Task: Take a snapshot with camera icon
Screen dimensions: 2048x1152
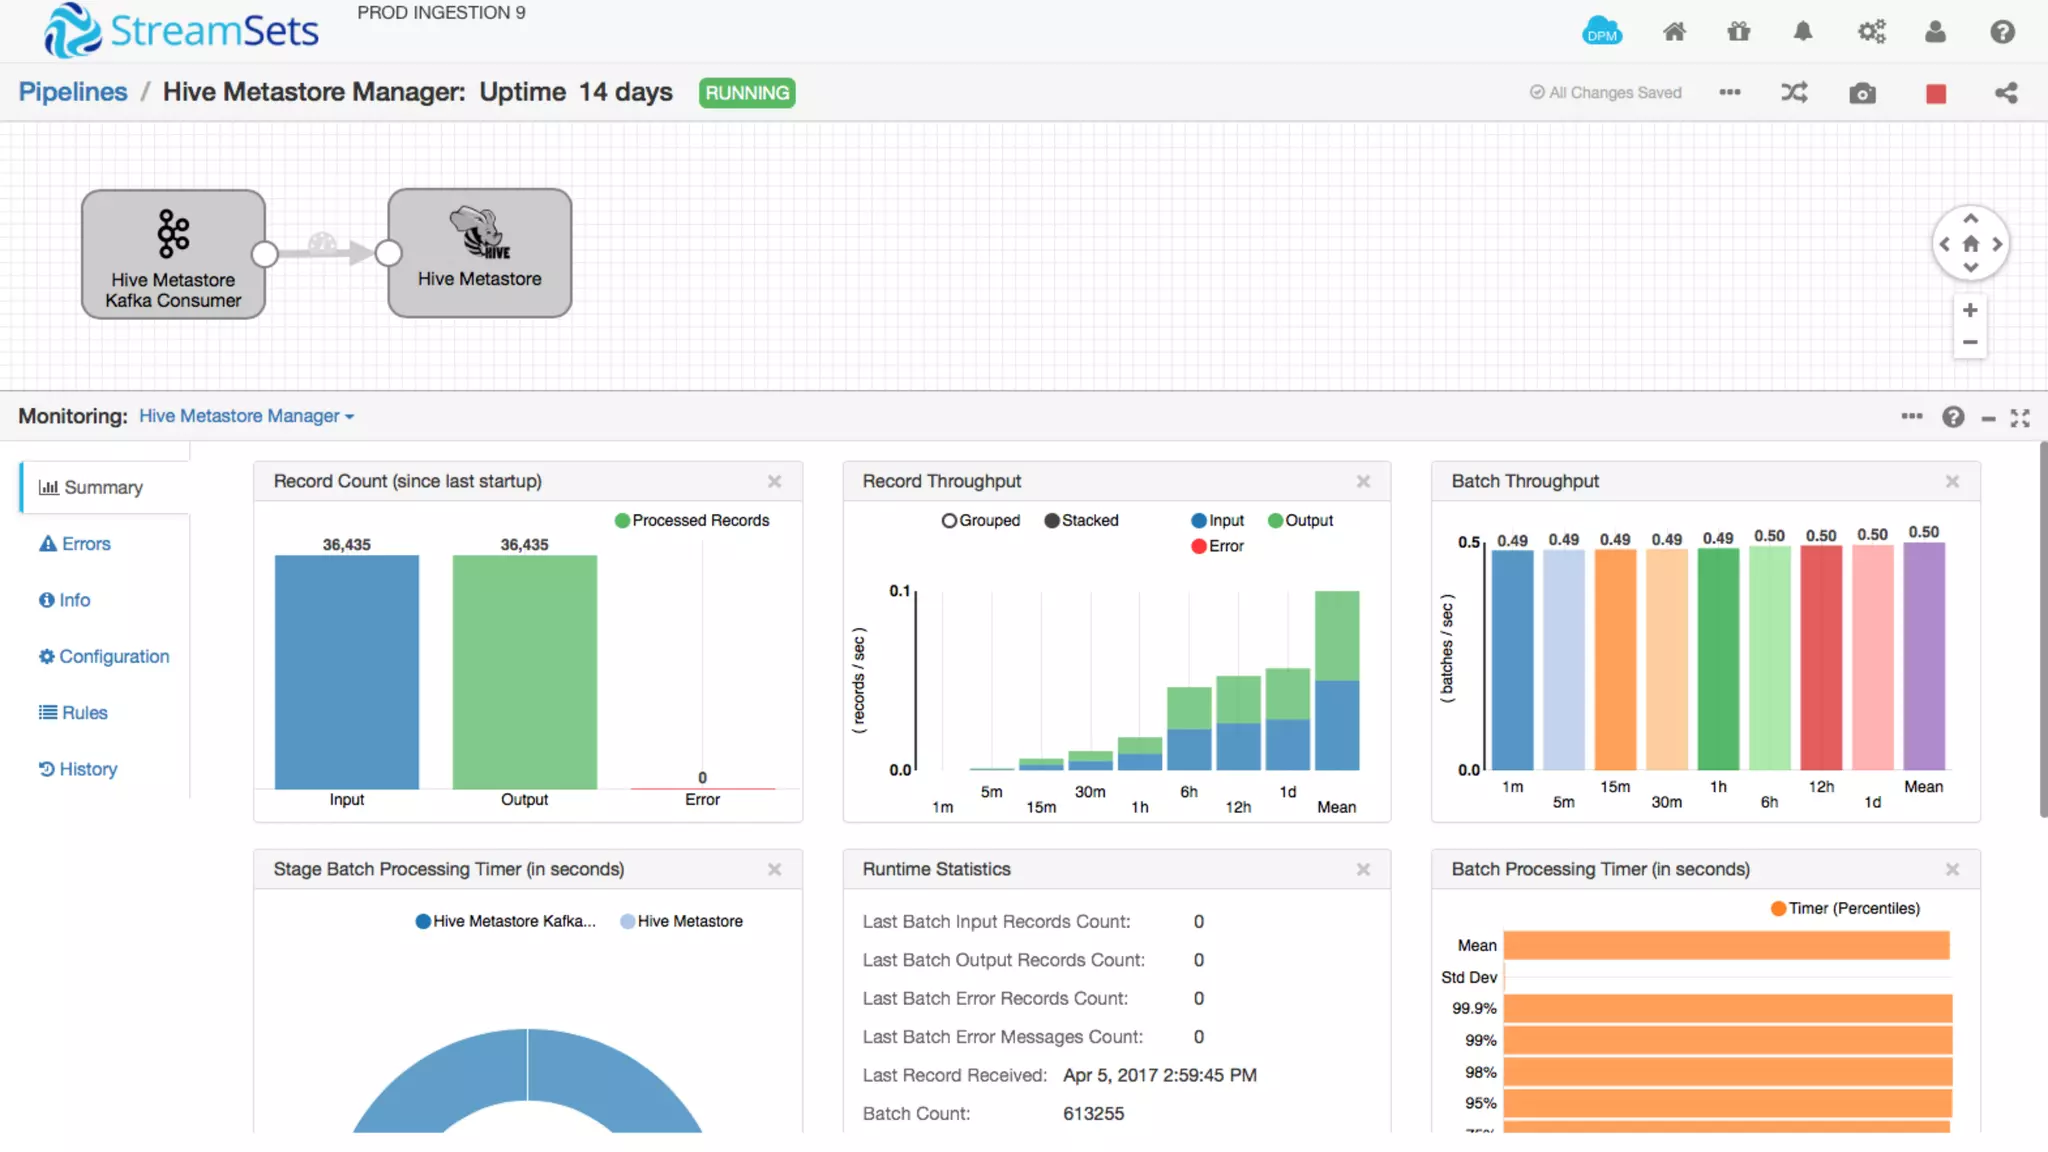Action: (1862, 93)
